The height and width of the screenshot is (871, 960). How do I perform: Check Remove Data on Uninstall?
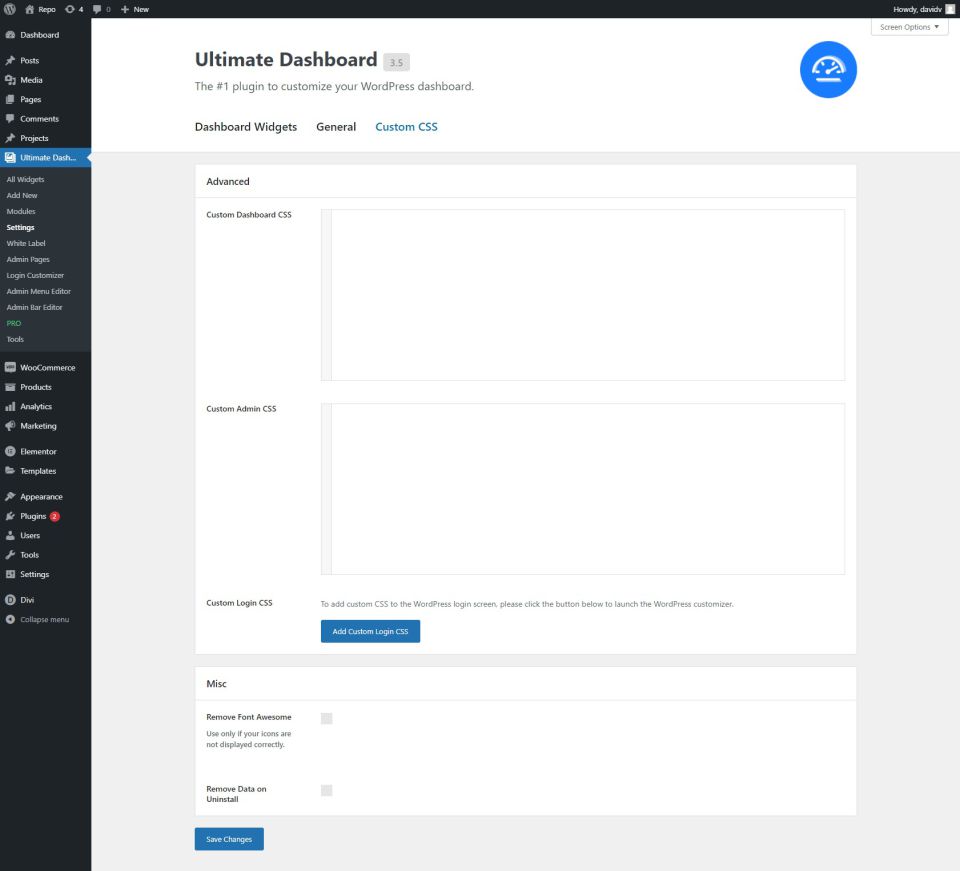[x=326, y=790]
